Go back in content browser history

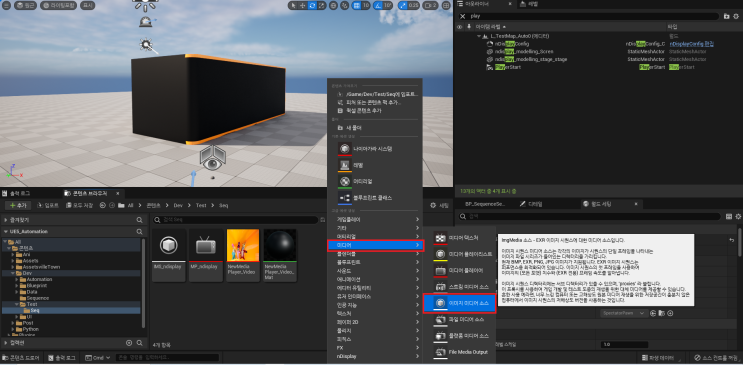pyautogui.click(x=103, y=205)
